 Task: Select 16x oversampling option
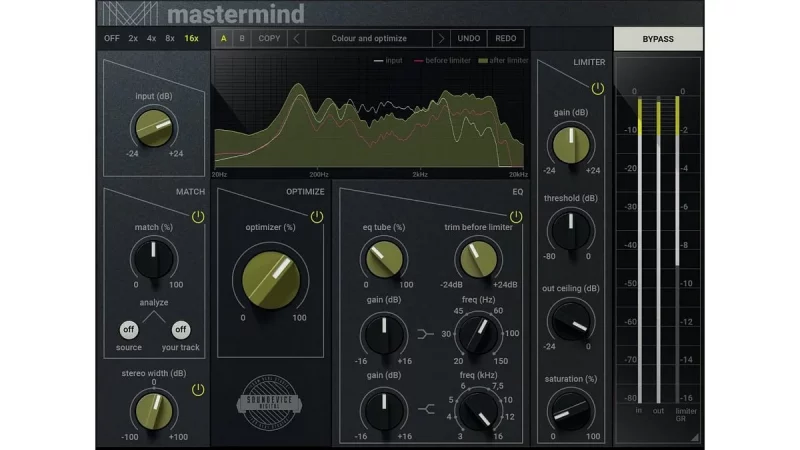(x=191, y=39)
